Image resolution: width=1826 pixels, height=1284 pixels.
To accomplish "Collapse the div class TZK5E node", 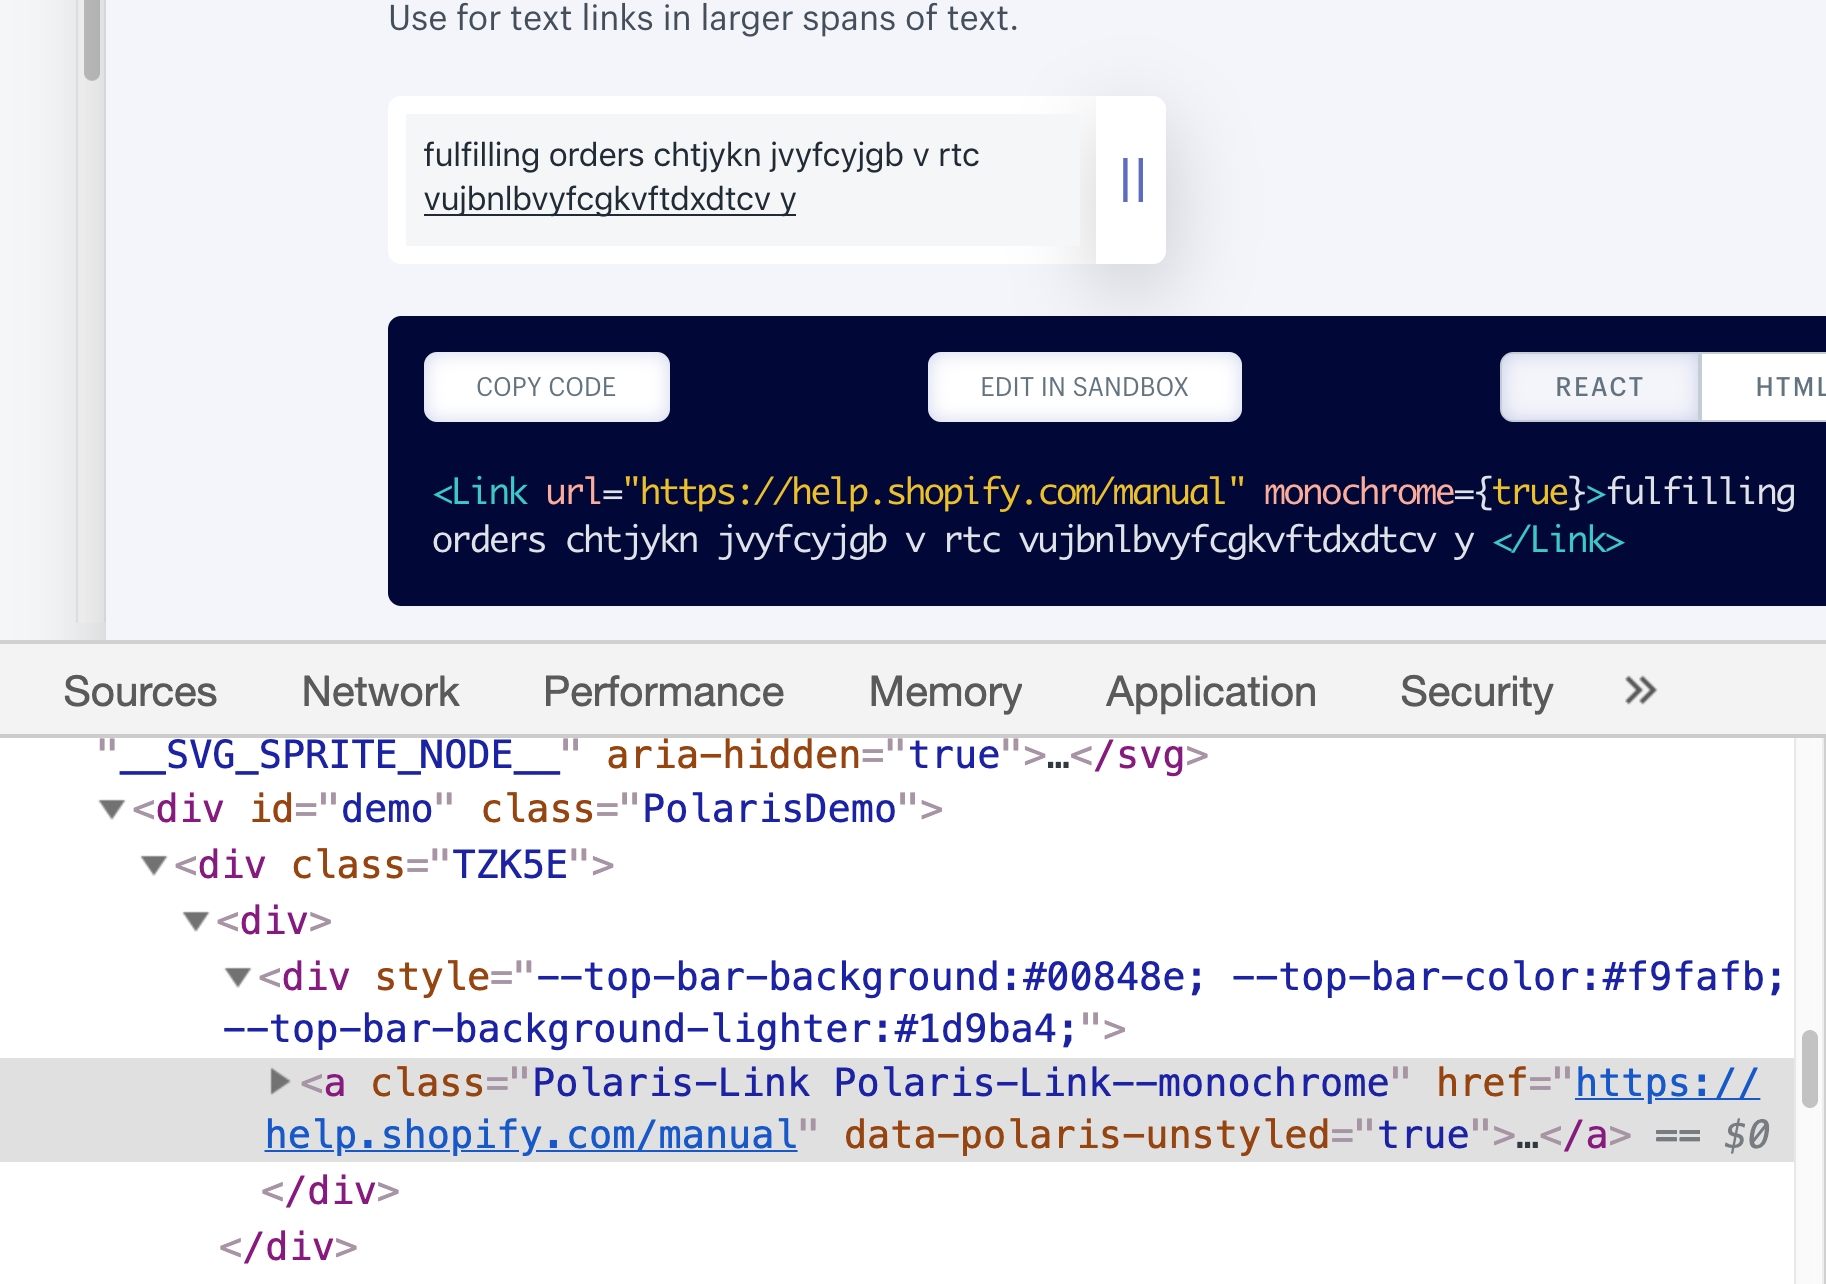I will click(154, 865).
